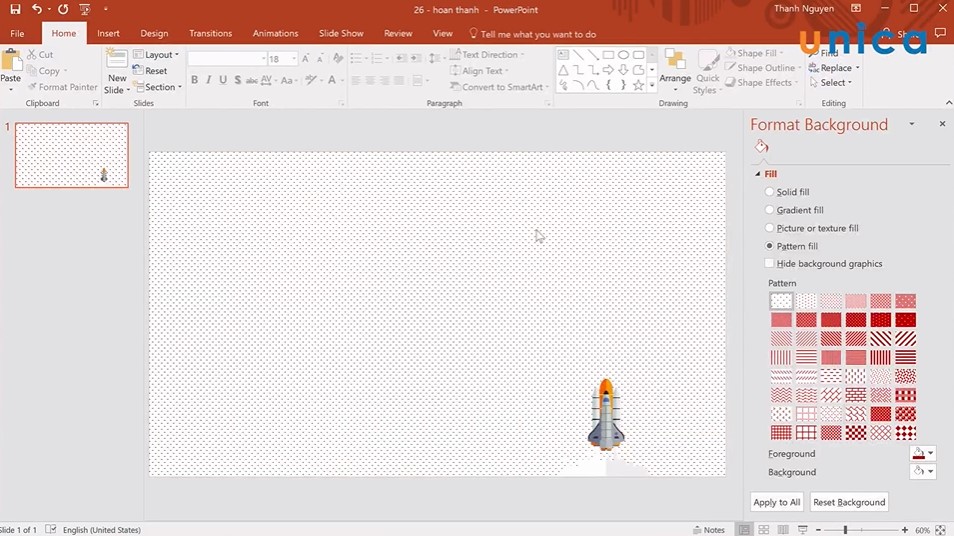Click the Reset Background button
Viewport: 954px width, 536px height.
point(848,502)
